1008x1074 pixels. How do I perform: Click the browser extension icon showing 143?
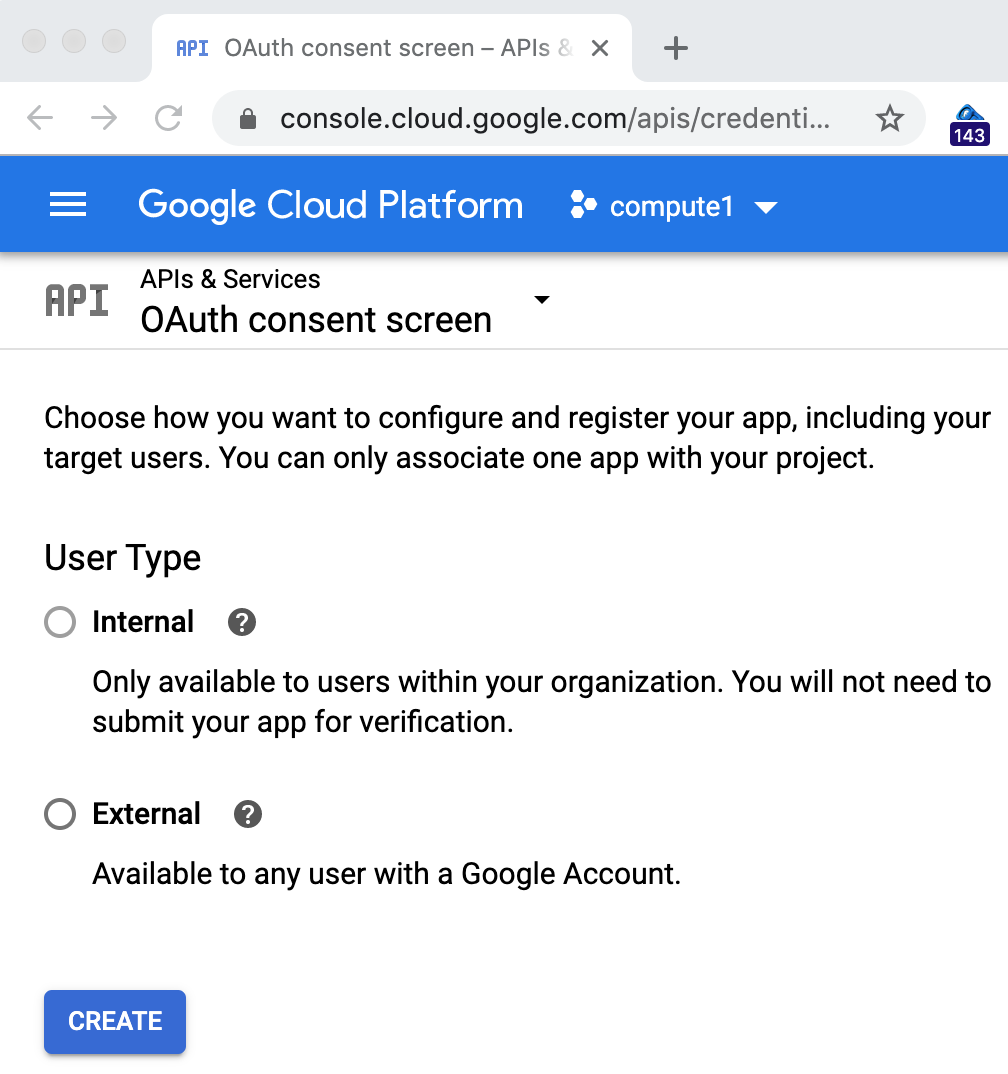968,124
